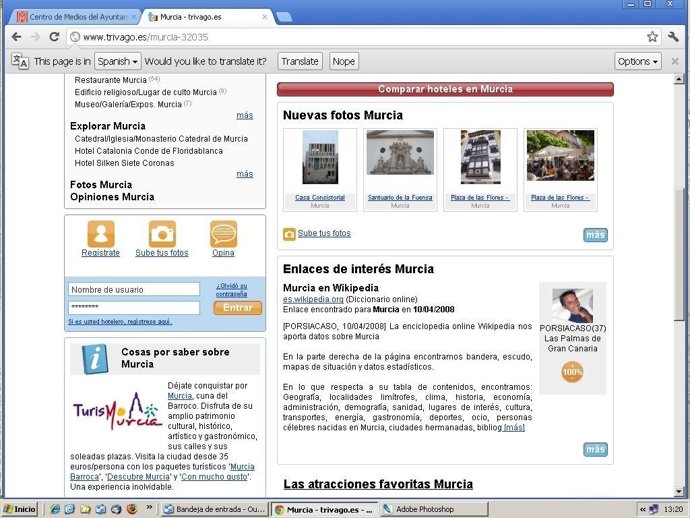Click the system tray network icon
Image resolution: width=690 pixels, height=518 pixels.
pyautogui.click(x=654, y=510)
